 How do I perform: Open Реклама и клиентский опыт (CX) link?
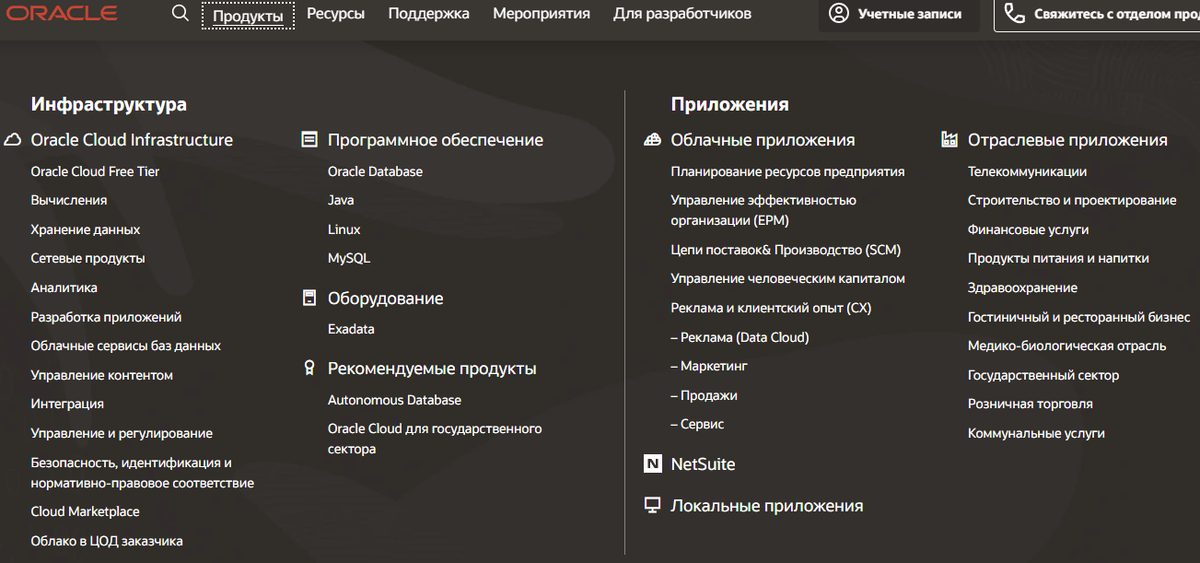[771, 308]
